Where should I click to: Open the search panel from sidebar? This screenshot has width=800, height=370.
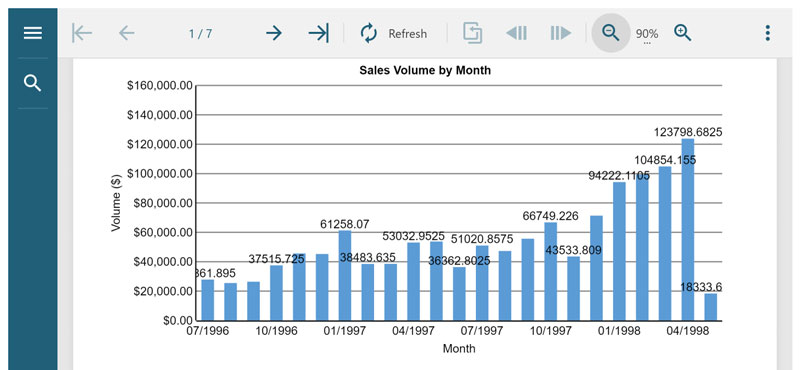(x=33, y=83)
